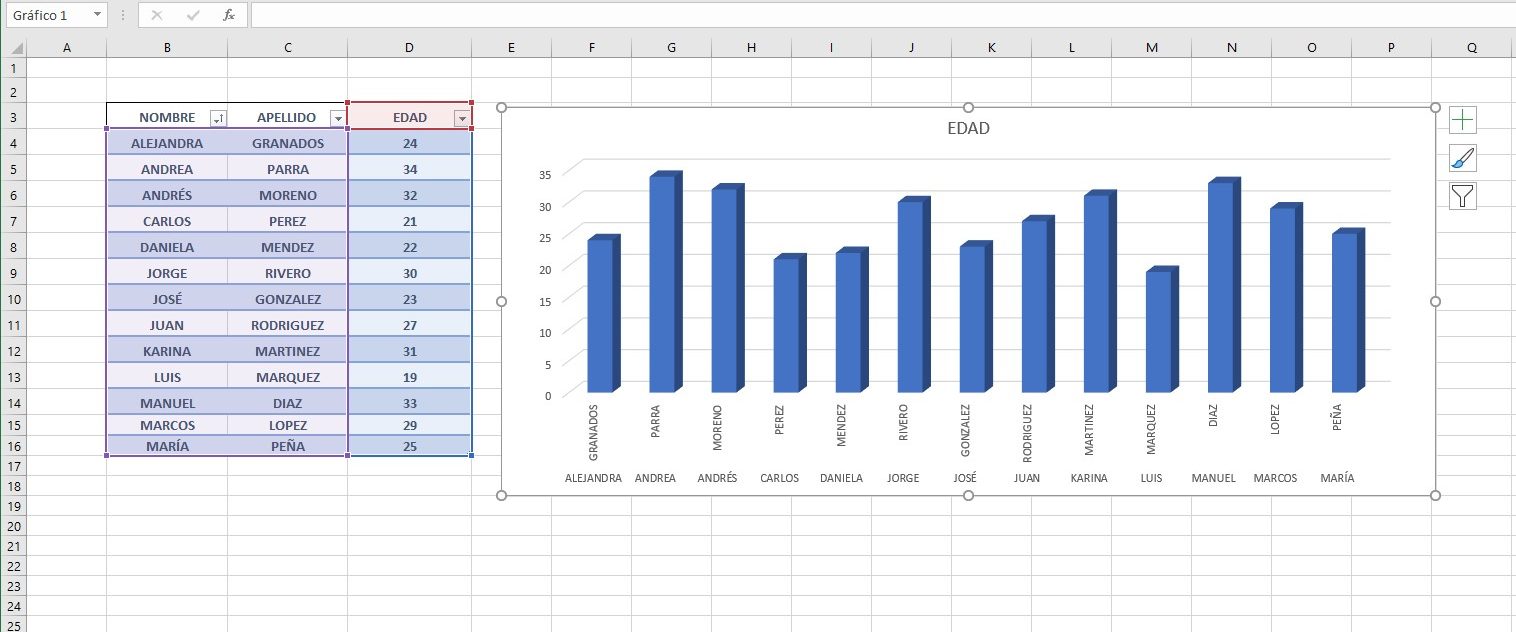Image resolution: width=1516 pixels, height=632 pixels.
Task: Click the Enter checkmark in formula bar
Action: (x=194, y=15)
